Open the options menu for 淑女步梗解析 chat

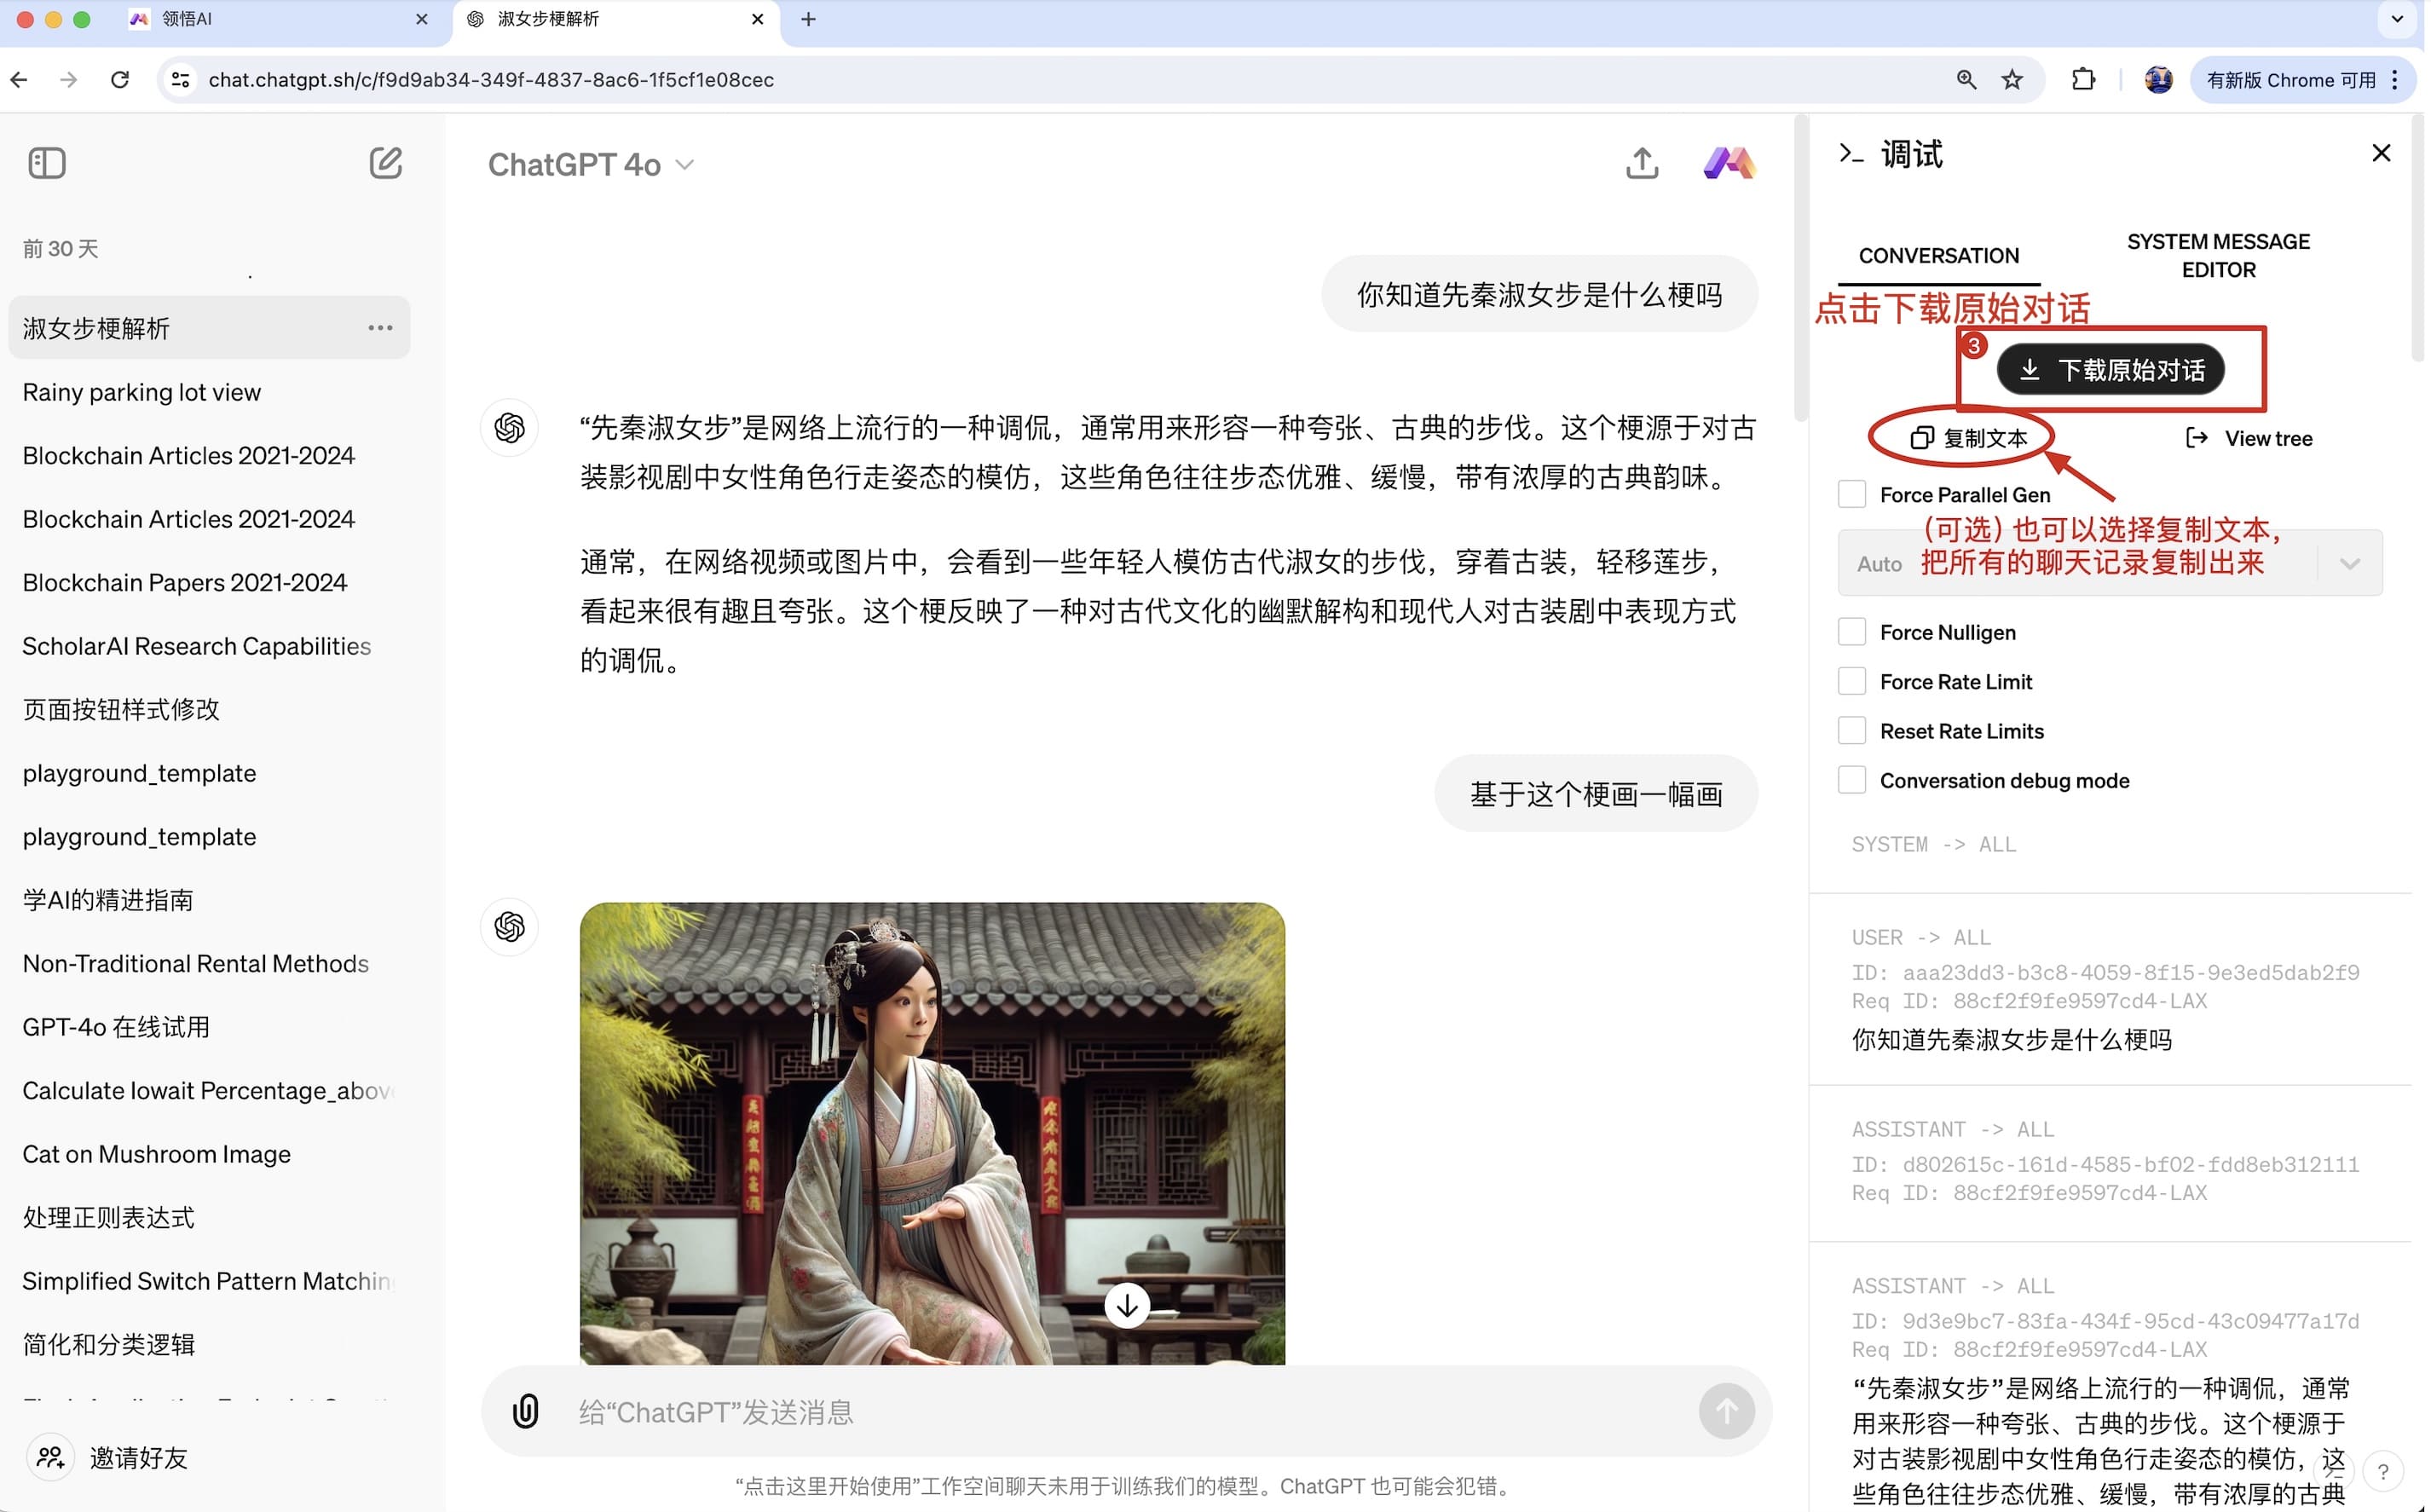pos(380,328)
